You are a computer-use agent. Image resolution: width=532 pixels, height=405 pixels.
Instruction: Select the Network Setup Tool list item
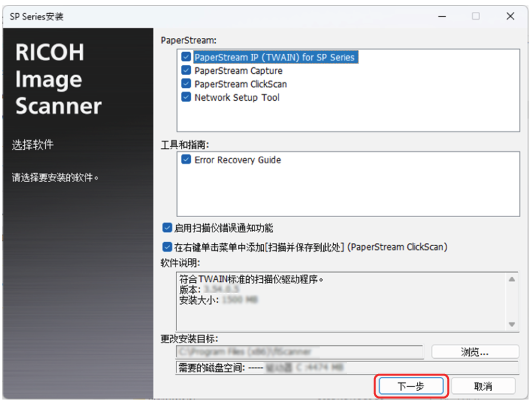(237, 97)
